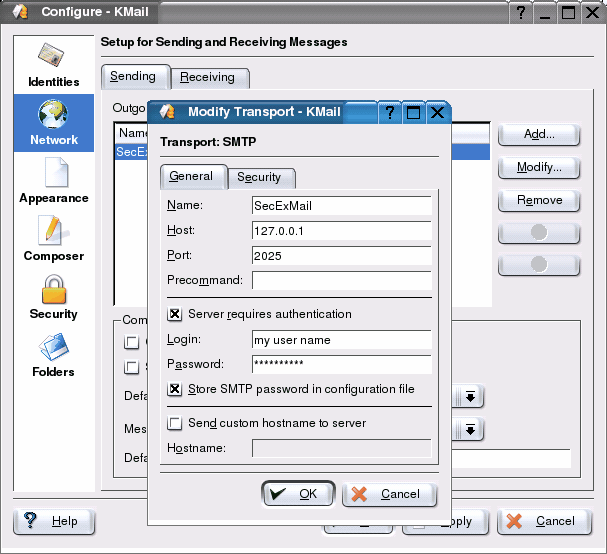Select the Network globe icon
The height and width of the screenshot is (554, 607).
pyautogui.click(x=53, y=114)
